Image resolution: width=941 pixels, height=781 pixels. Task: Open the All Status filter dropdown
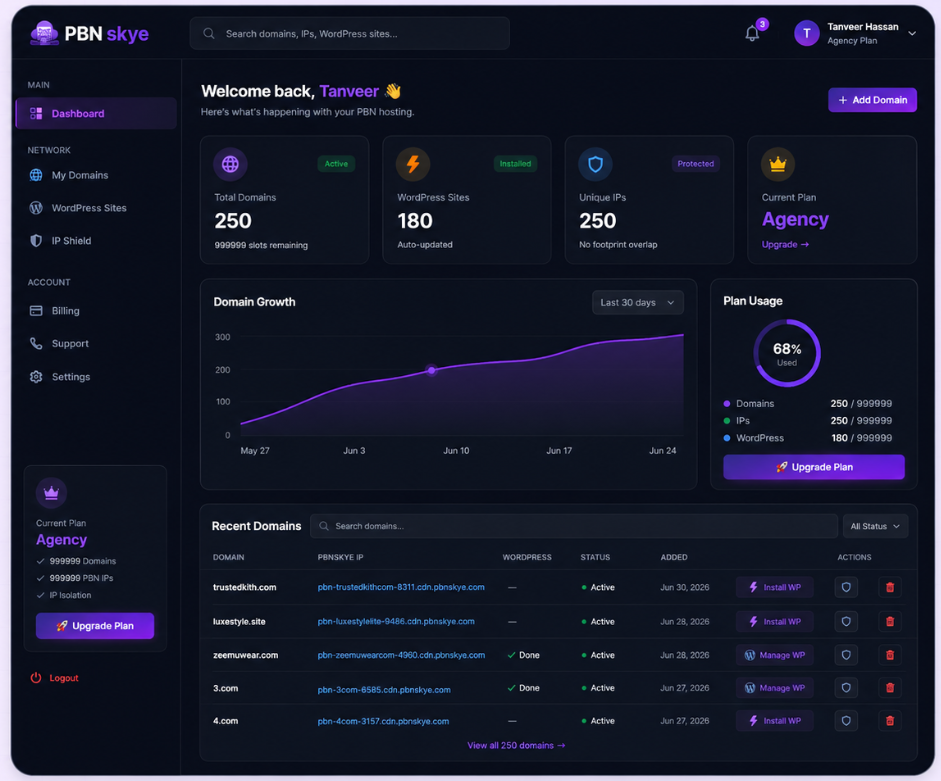pos(875,526)
